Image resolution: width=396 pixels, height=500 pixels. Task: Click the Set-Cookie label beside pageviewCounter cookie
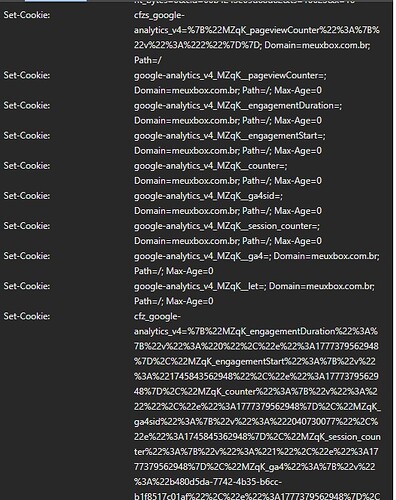point(27,75)
